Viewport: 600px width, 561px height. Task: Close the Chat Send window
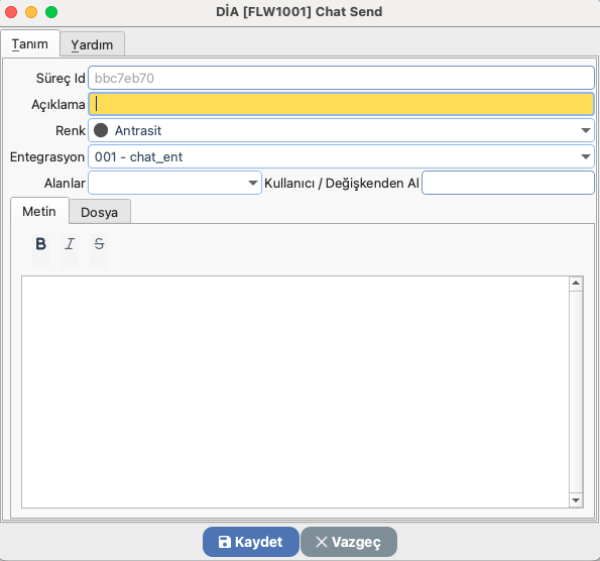point(12,12)
